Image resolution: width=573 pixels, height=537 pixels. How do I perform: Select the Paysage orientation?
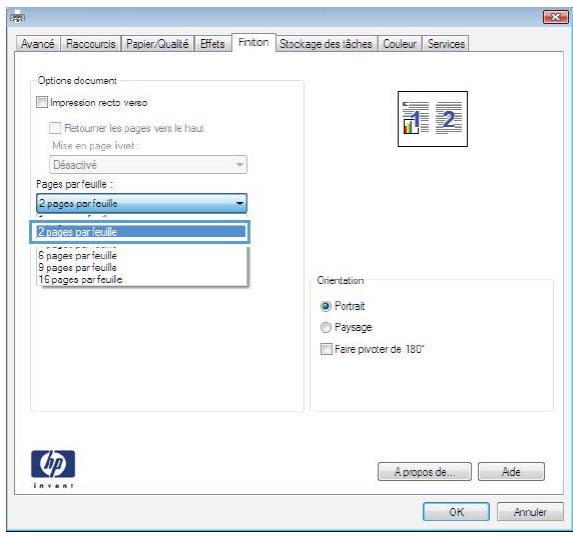325,327
